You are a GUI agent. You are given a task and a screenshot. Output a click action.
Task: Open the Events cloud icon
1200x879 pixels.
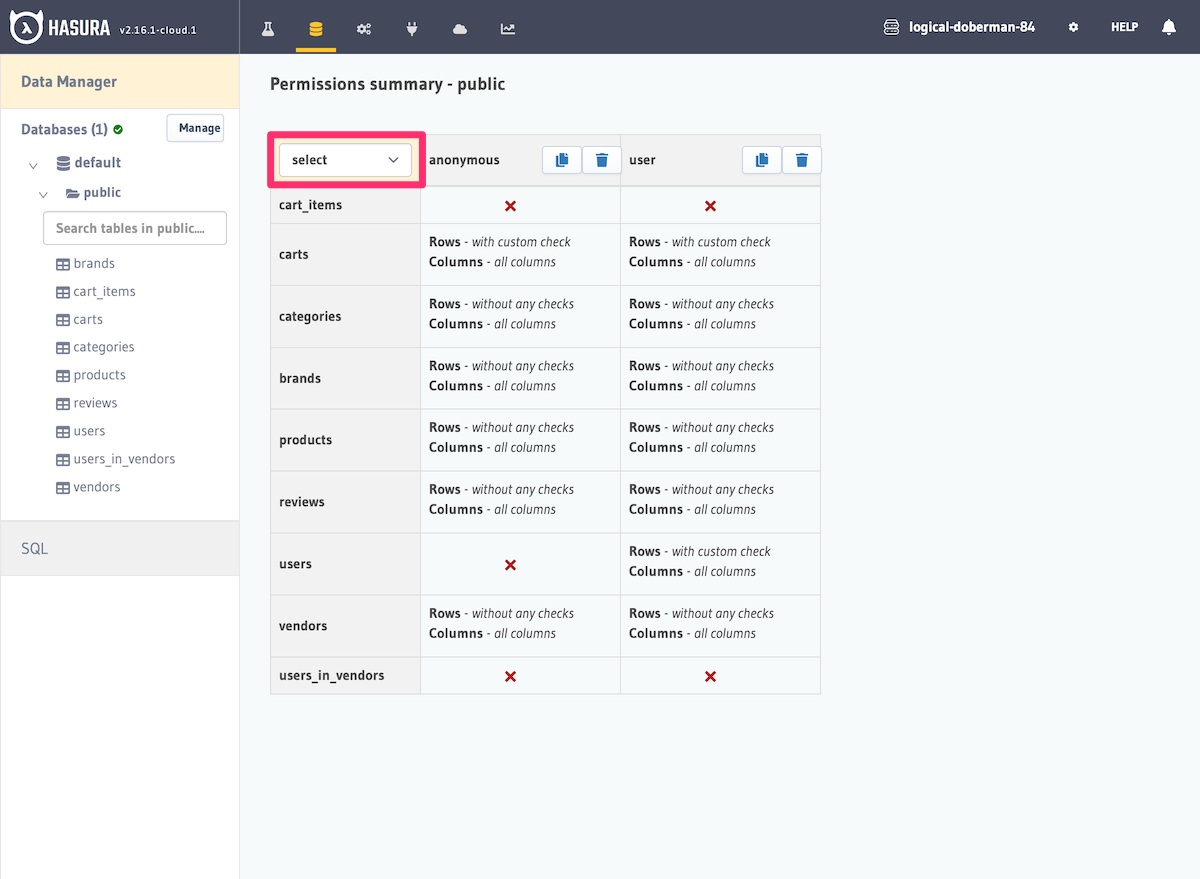[x=460, y=28]
